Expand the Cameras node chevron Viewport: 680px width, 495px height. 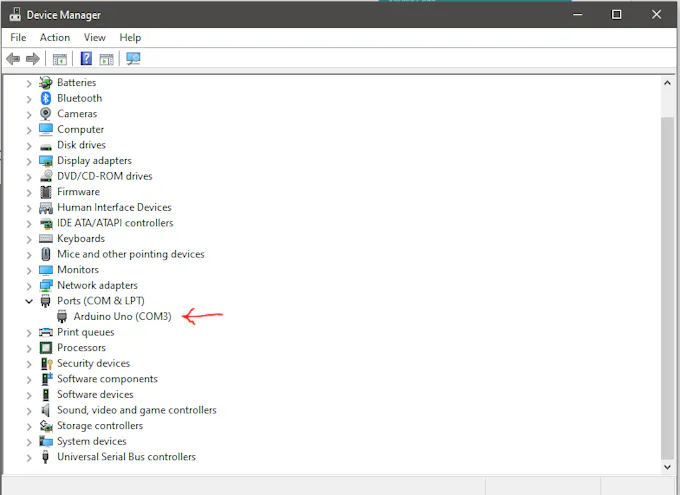[x=29, y=115]
